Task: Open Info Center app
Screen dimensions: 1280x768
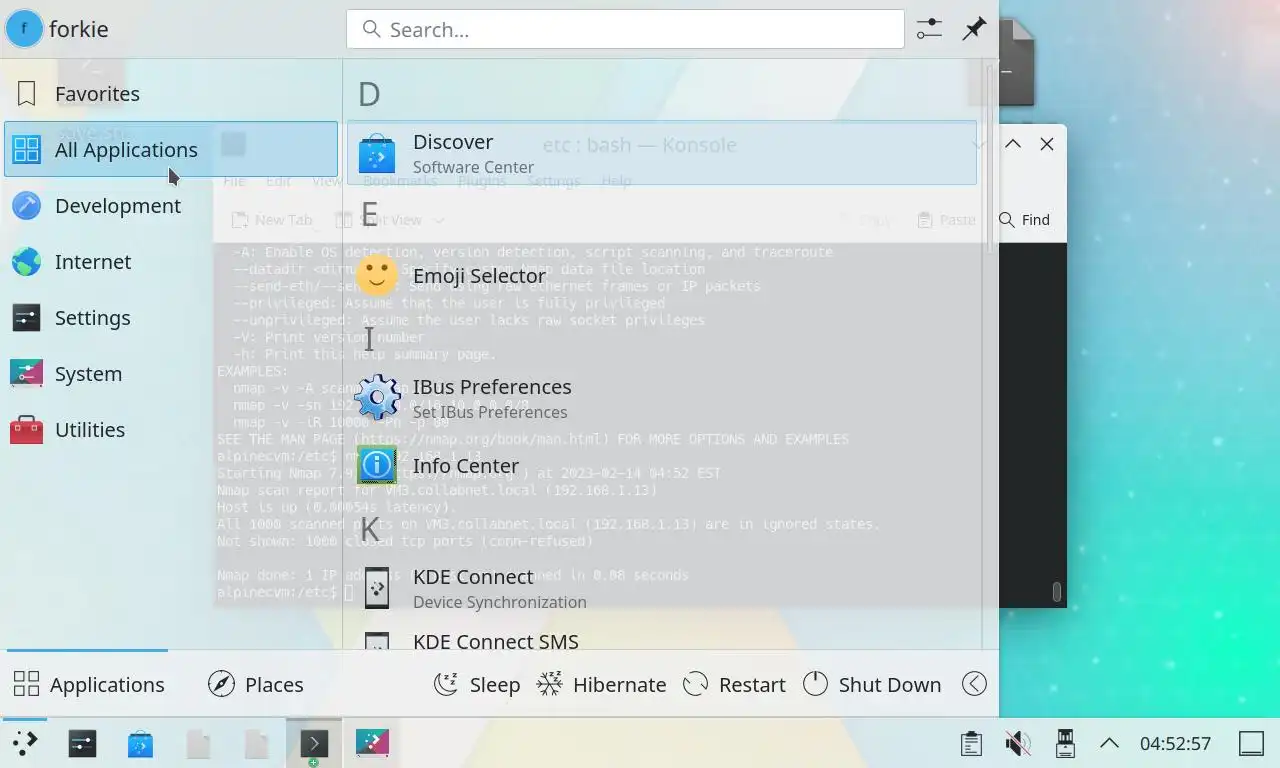Action: [x=662, y=465]
